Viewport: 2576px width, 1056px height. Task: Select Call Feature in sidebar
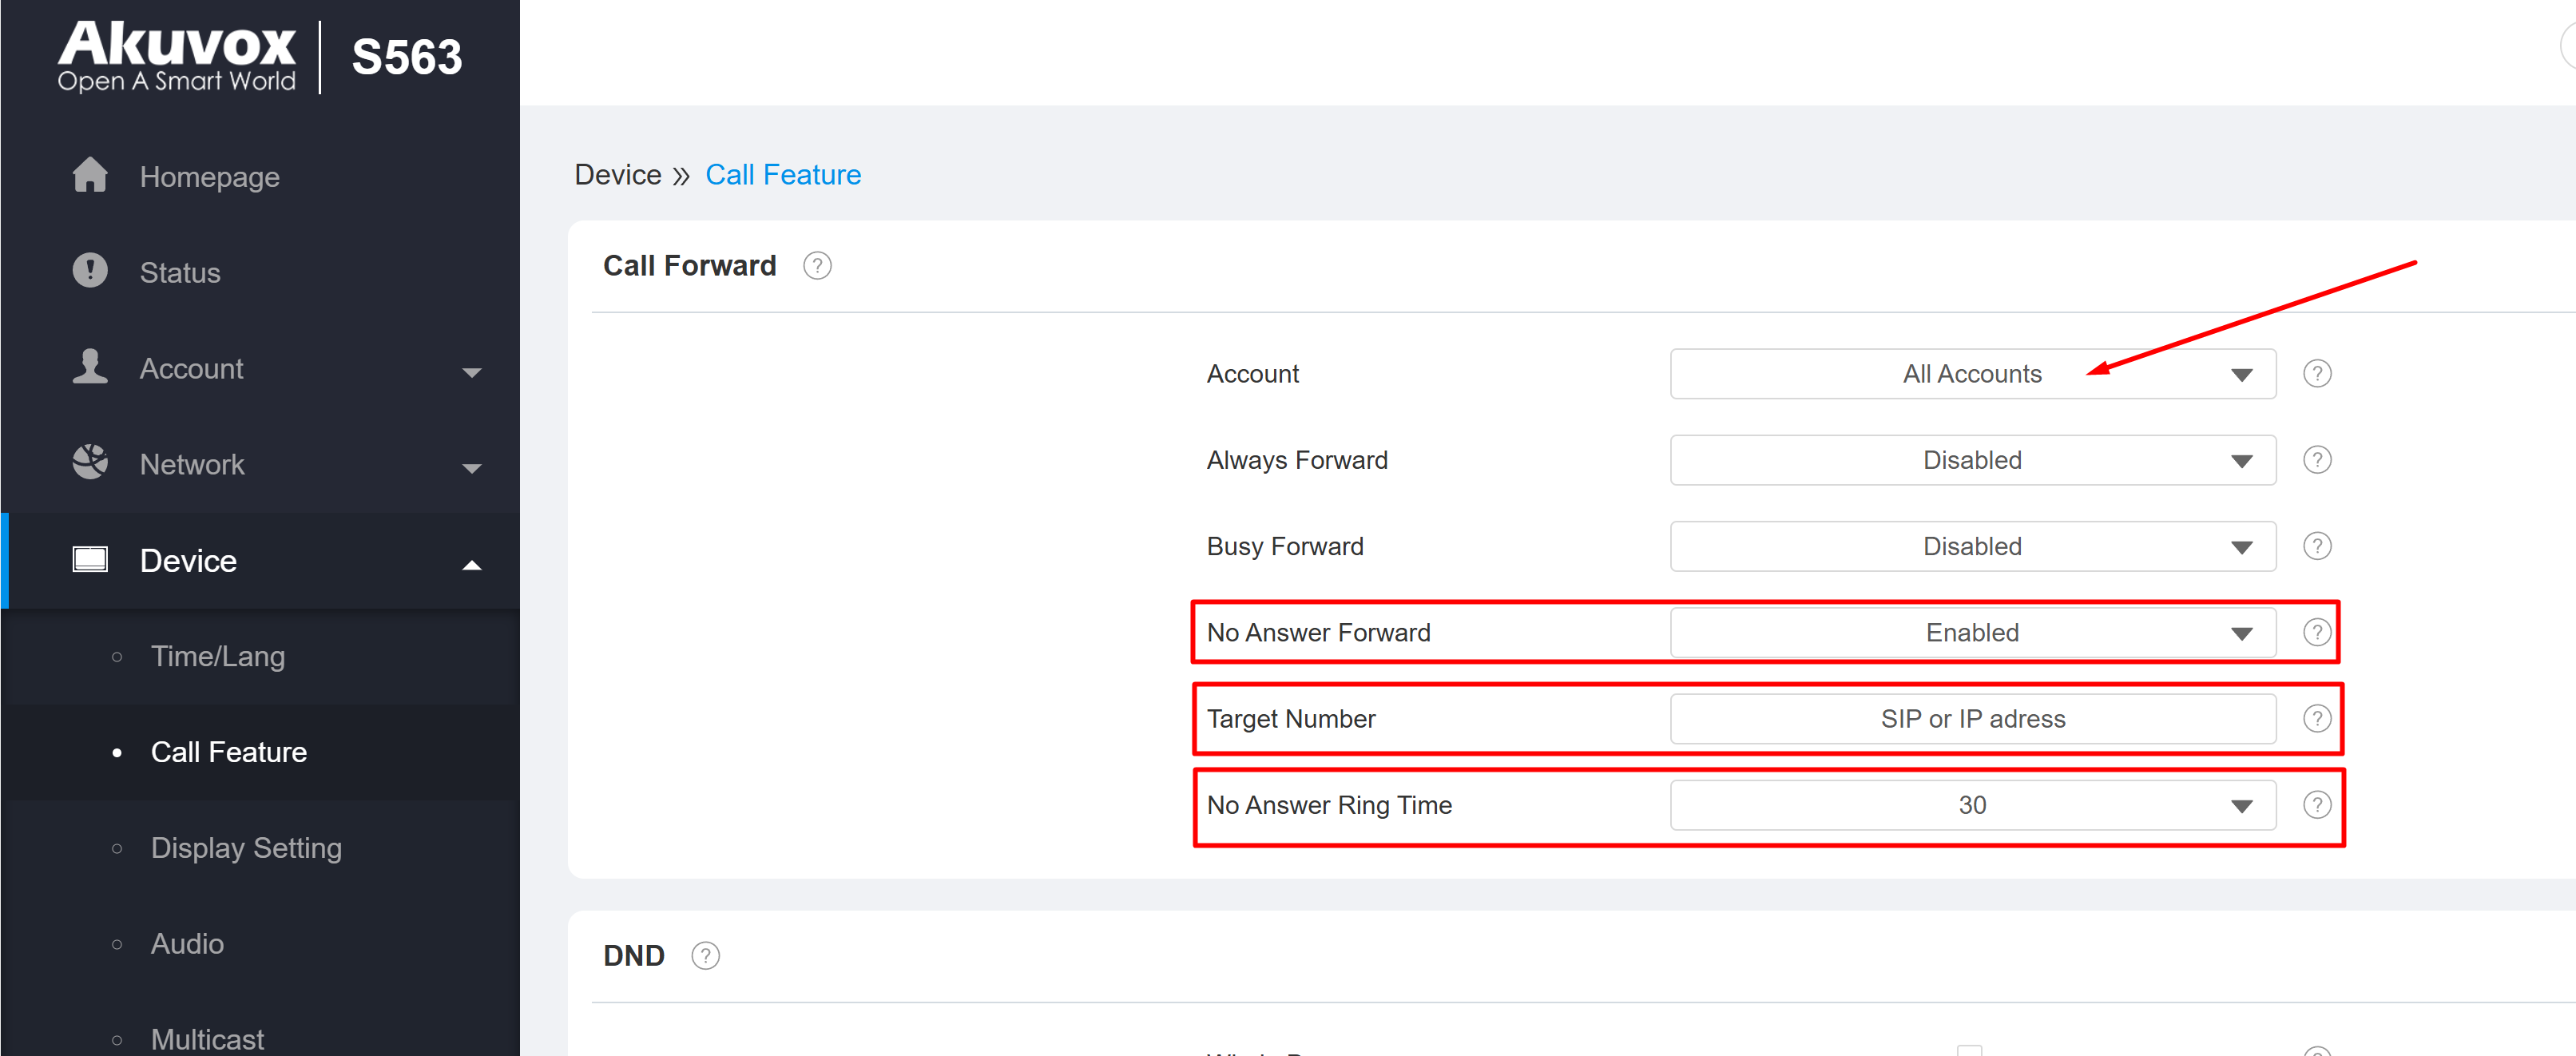click(229, 752)
